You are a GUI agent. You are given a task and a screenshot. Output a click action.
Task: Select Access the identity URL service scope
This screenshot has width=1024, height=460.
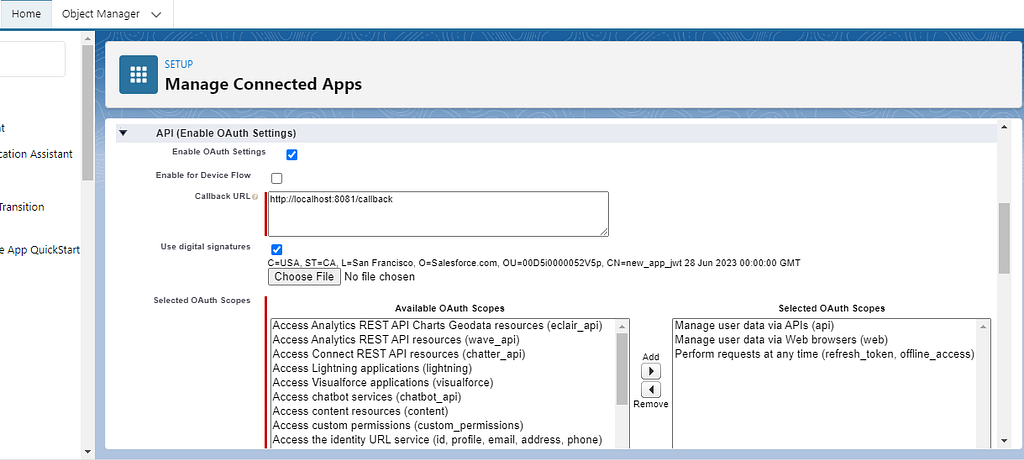[x=437, y=440]
